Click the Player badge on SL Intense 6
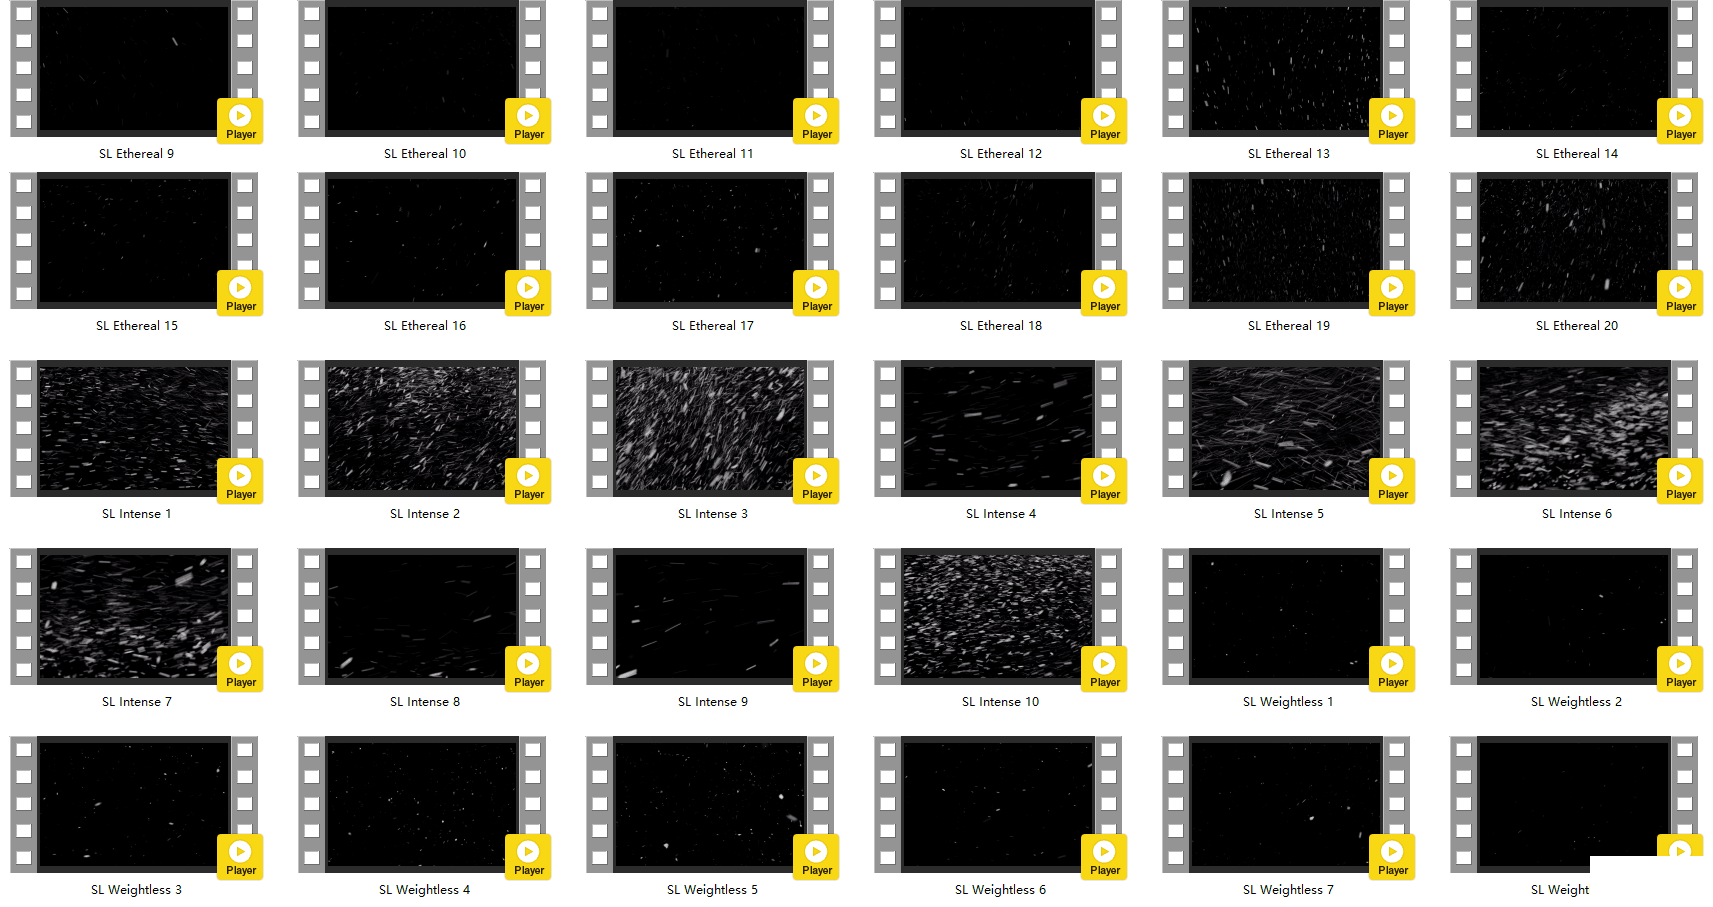 tap(1680, 481)
